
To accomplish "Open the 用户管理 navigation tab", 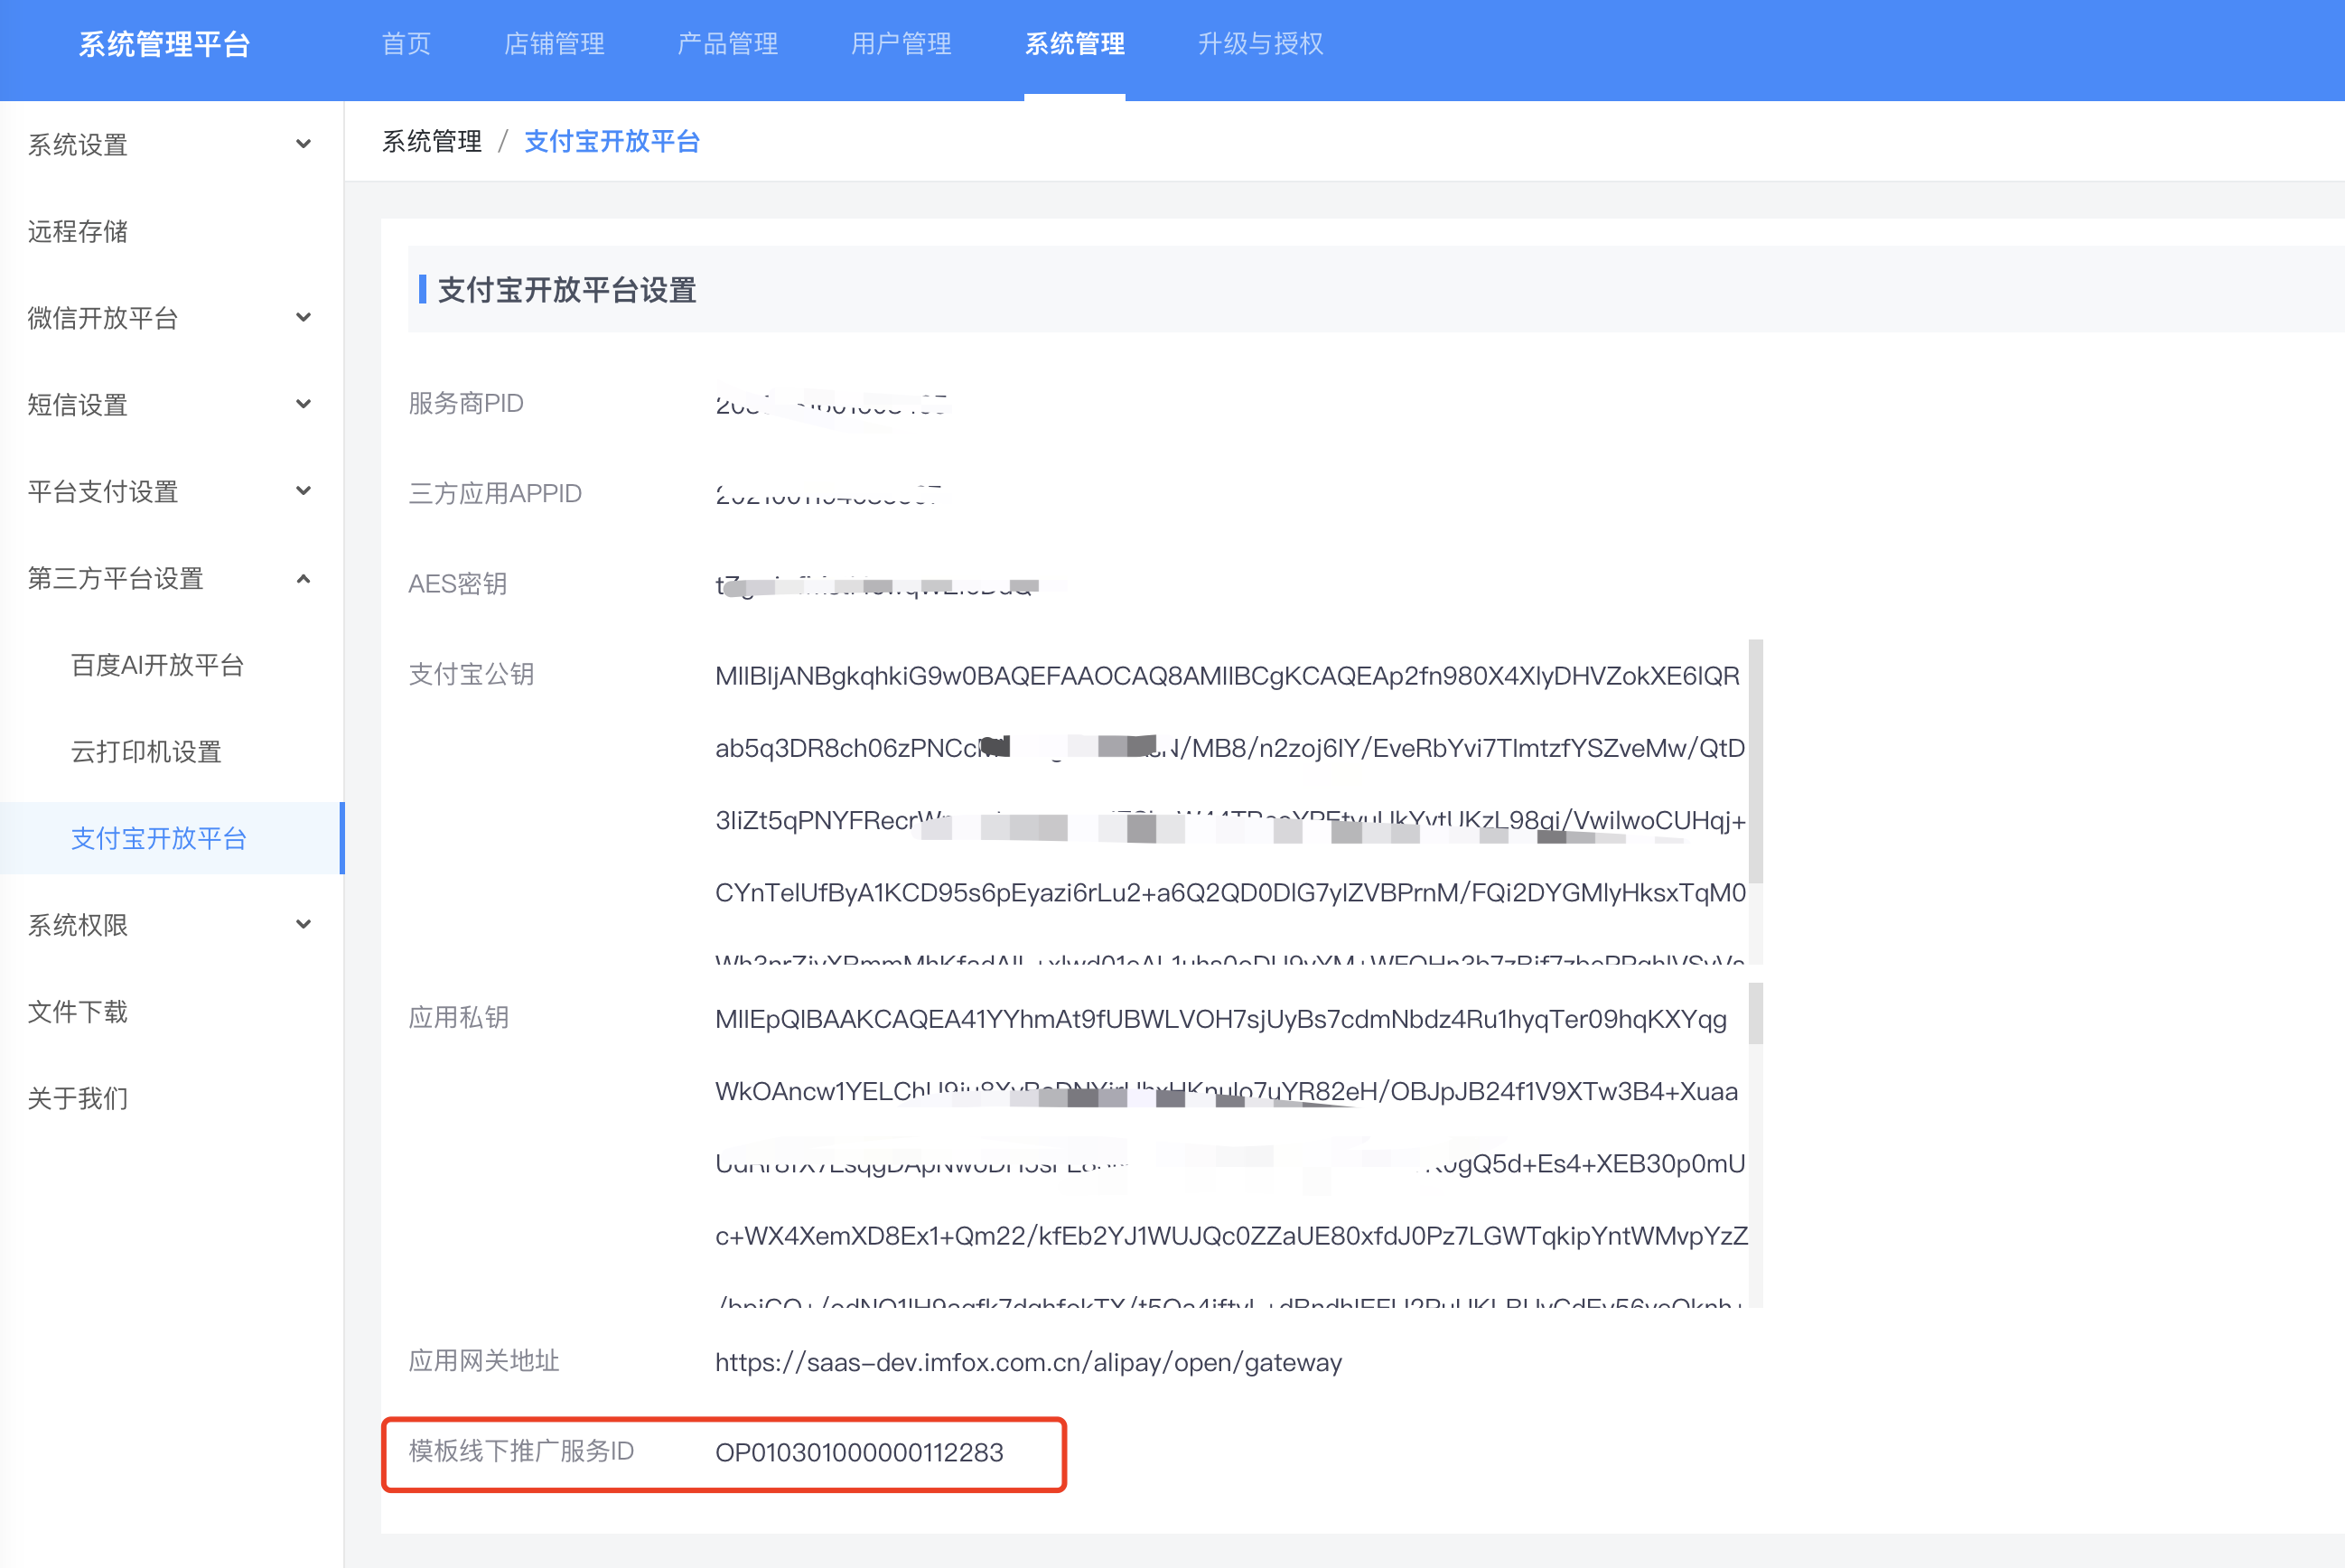I will pyautogui.click(x=900, y=44).
